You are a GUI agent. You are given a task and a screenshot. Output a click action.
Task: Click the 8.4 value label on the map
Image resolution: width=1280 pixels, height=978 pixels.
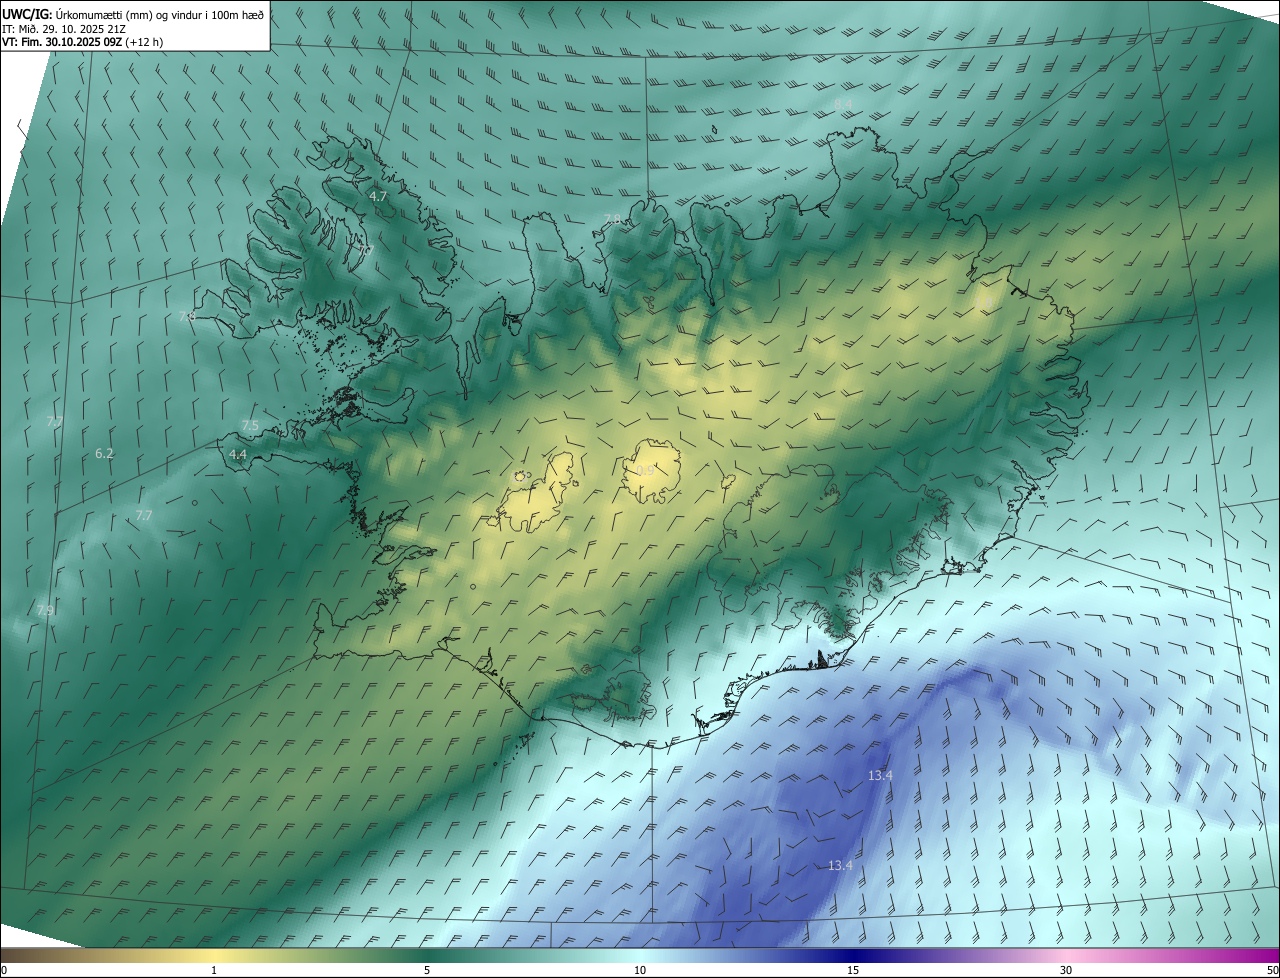tap(843, 103)
